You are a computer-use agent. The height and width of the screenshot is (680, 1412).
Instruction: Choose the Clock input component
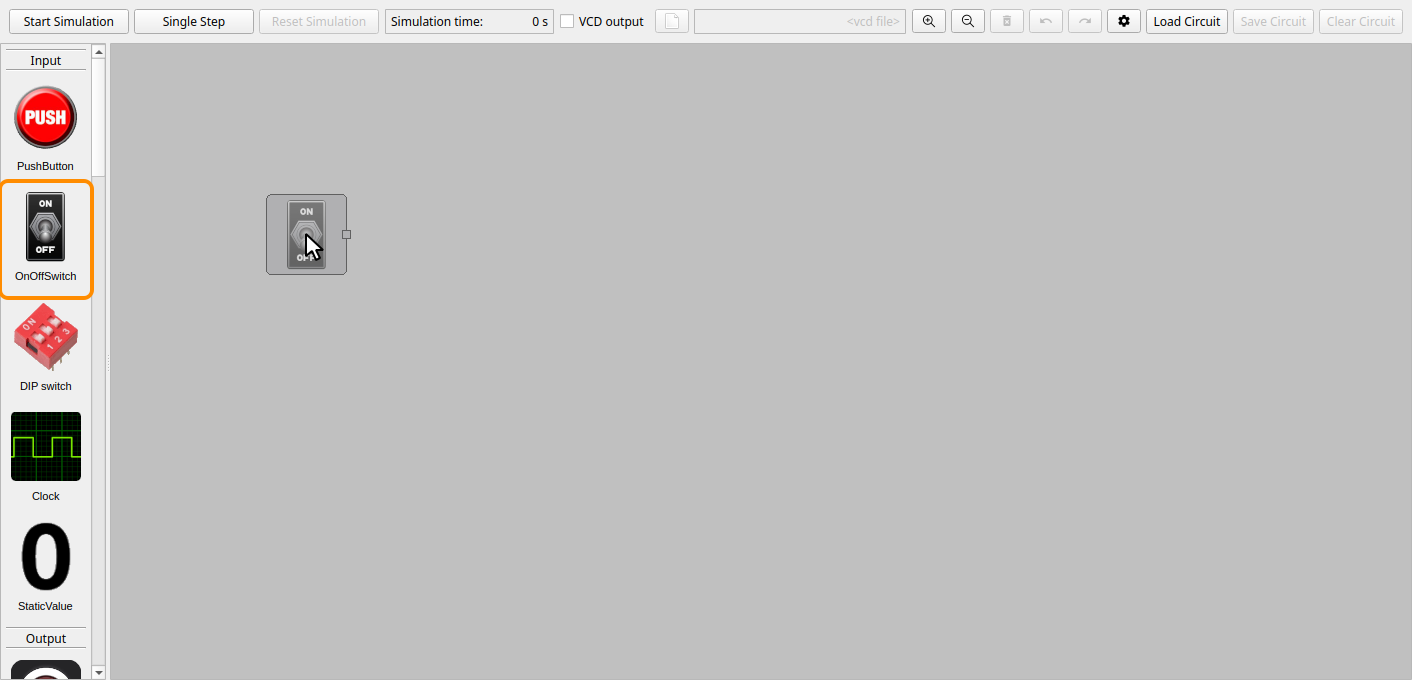pos(45,456)
